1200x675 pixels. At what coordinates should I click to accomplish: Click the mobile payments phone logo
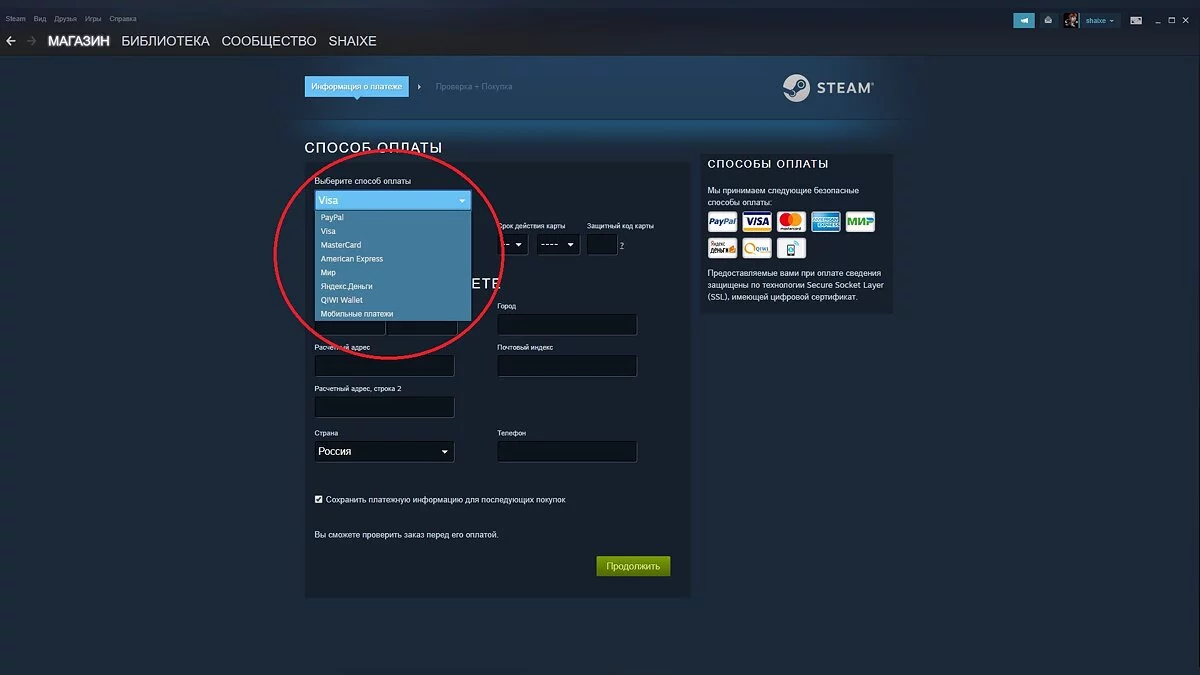point(791,248)
